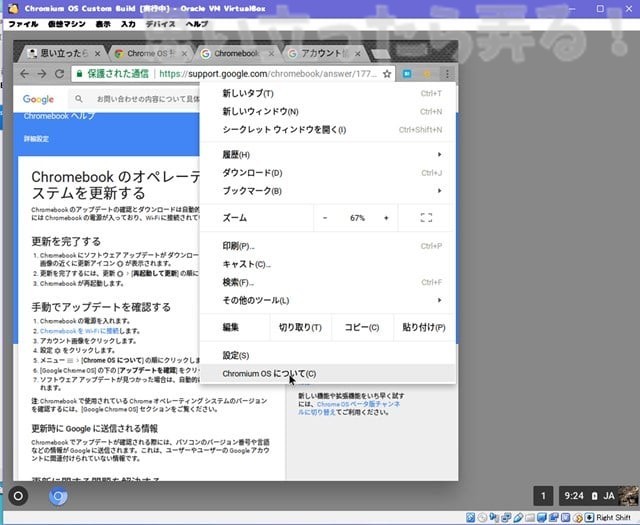
Task: Click the 67% zoom value
Action: pyautogui.click(x=357, y=218)
